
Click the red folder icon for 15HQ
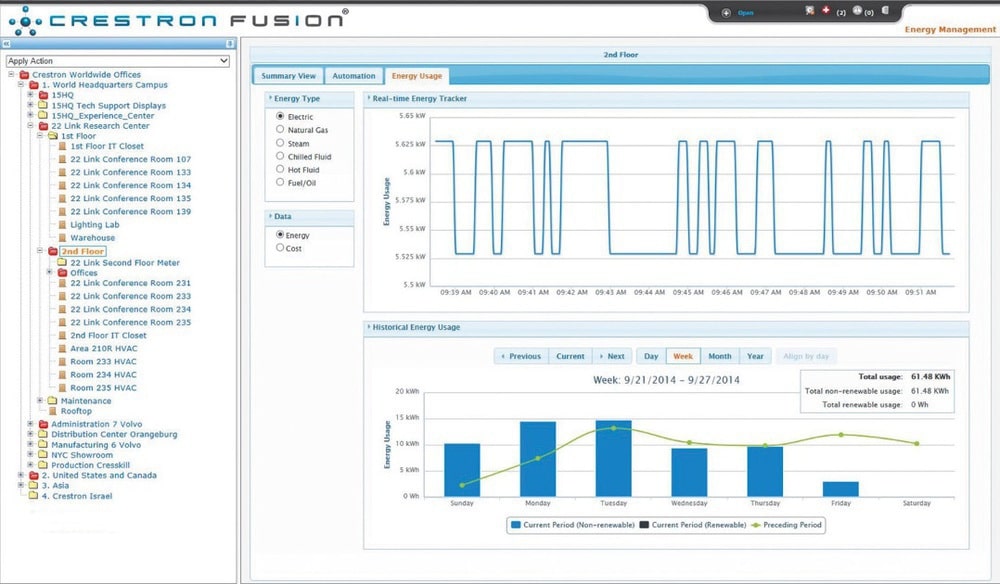coord(43,94)
